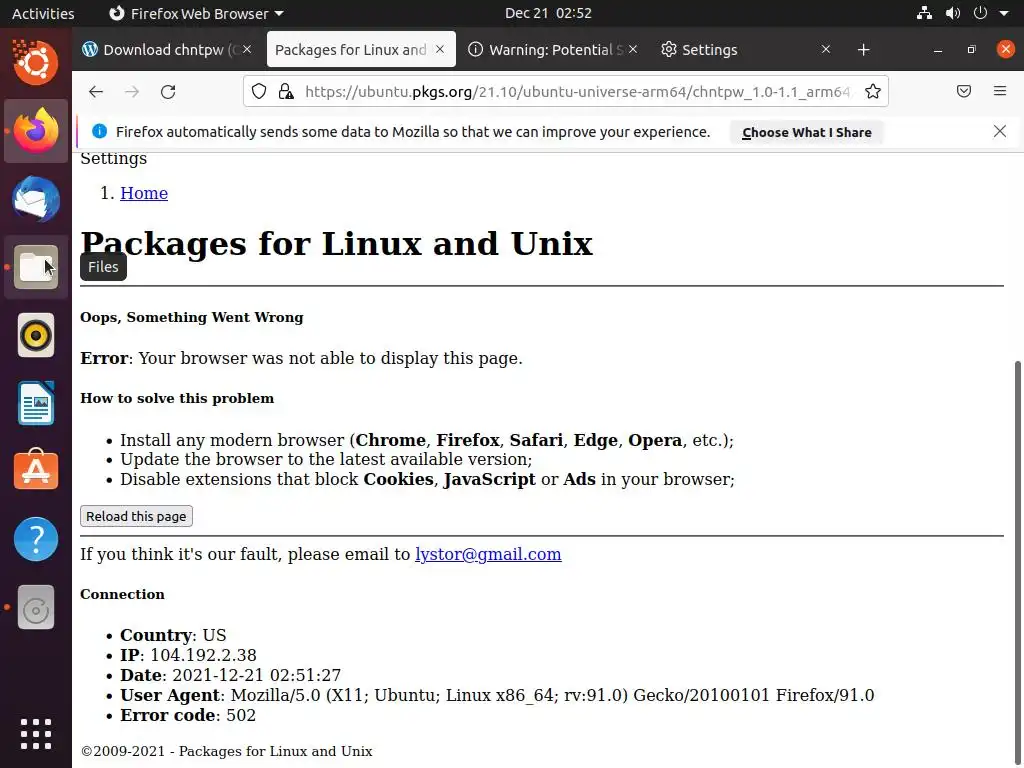Open a new tab with plus icon
Viewport: 1024px width, 768px height.
[x=863, y=50]
